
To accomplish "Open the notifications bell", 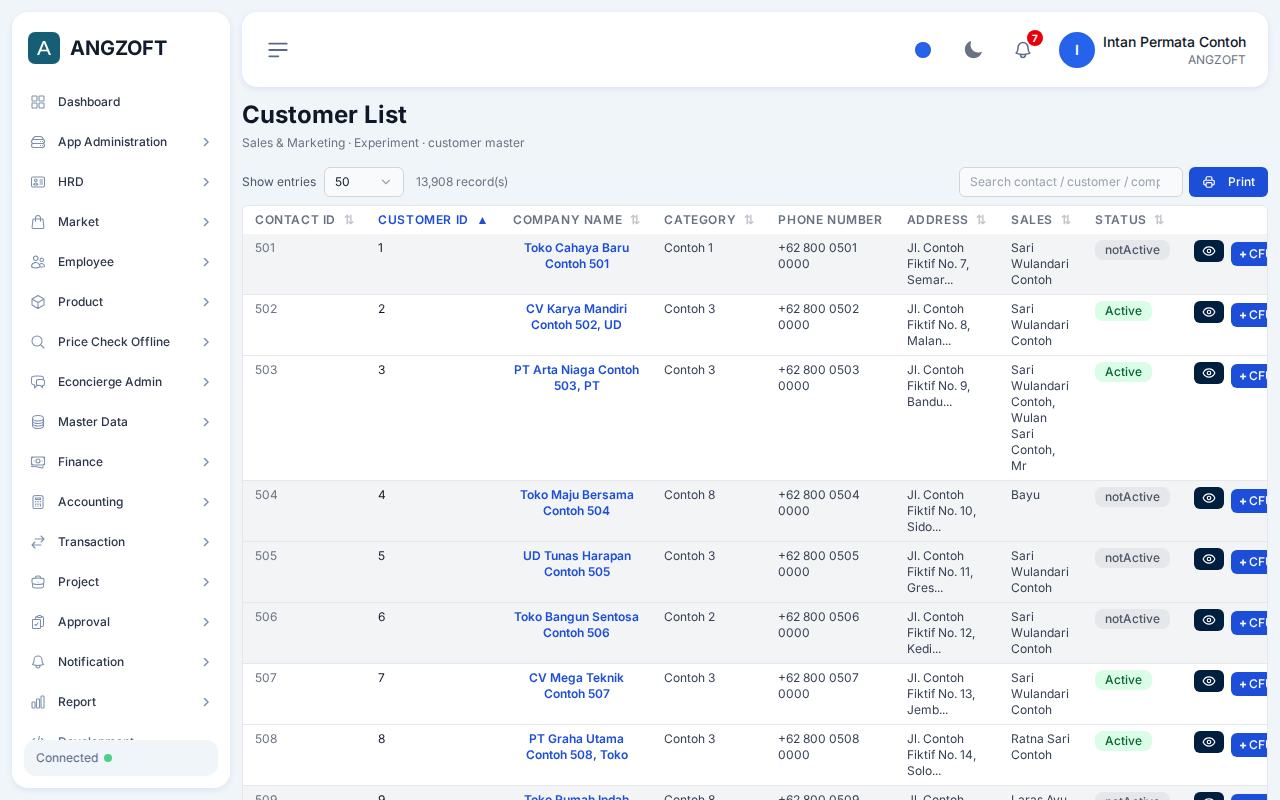I will tap(1023, 50).
